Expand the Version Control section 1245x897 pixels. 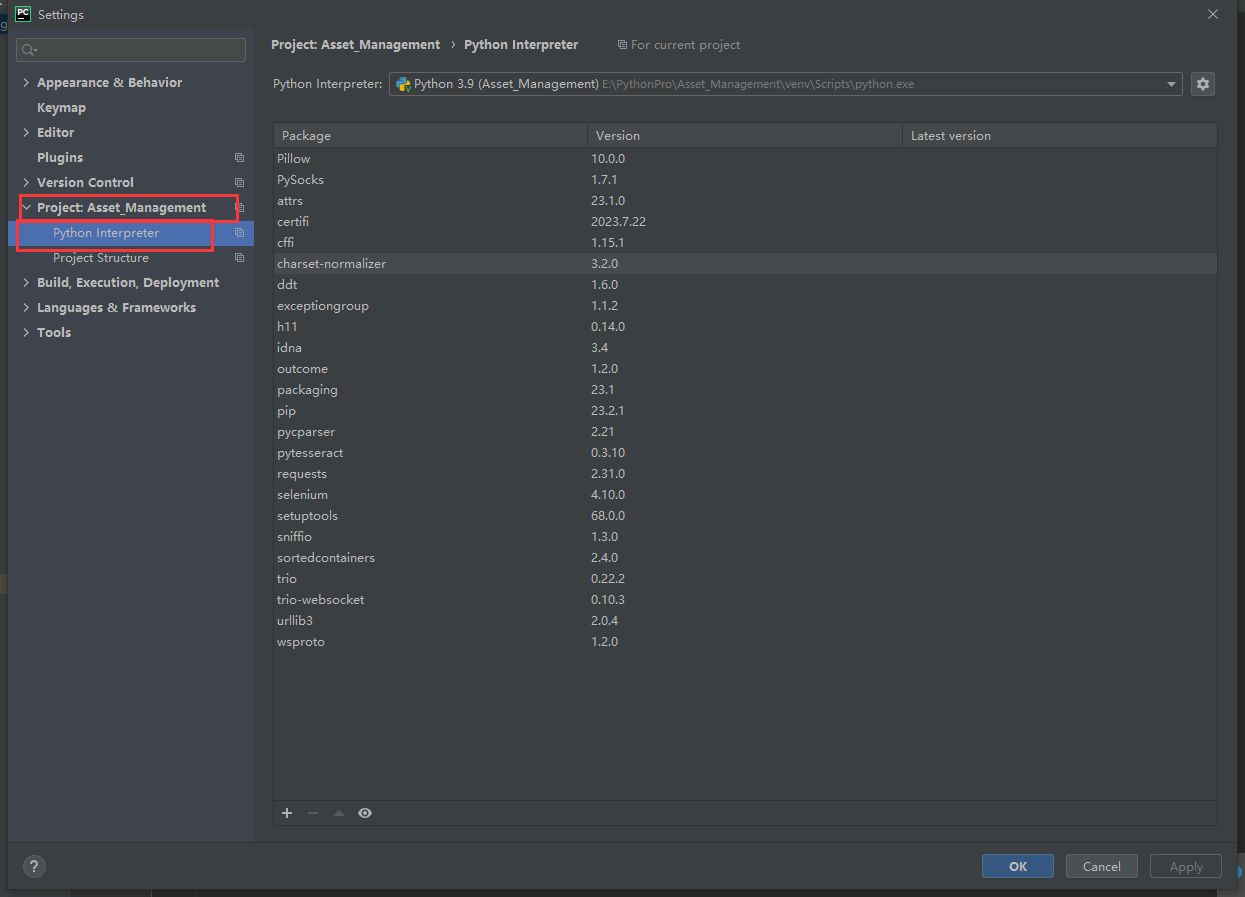[x=26, y=183]
